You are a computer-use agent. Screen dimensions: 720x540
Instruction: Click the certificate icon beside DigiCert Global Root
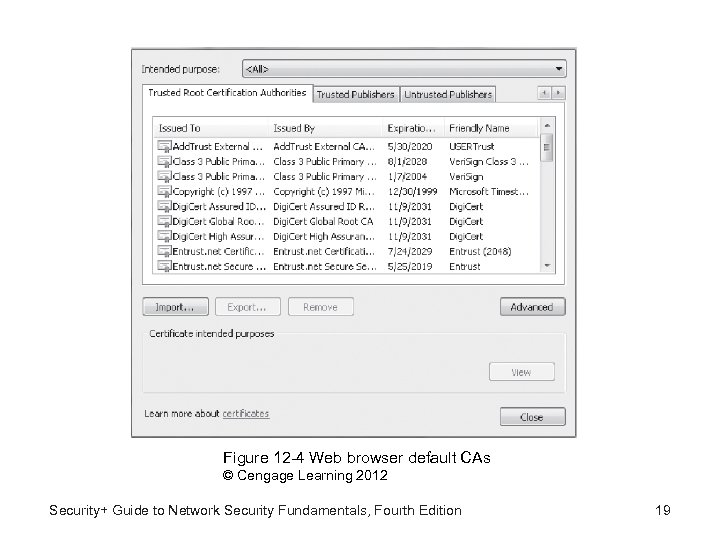[x=164, y=221]
